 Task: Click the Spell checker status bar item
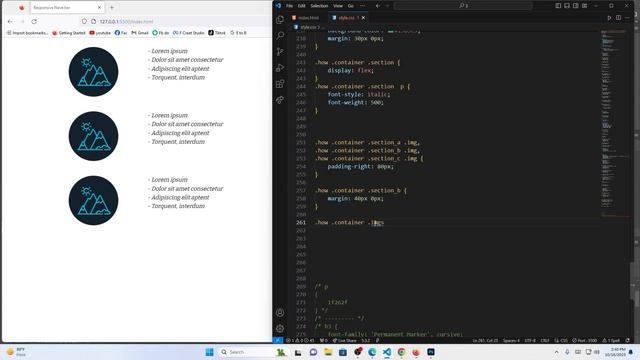611,340
